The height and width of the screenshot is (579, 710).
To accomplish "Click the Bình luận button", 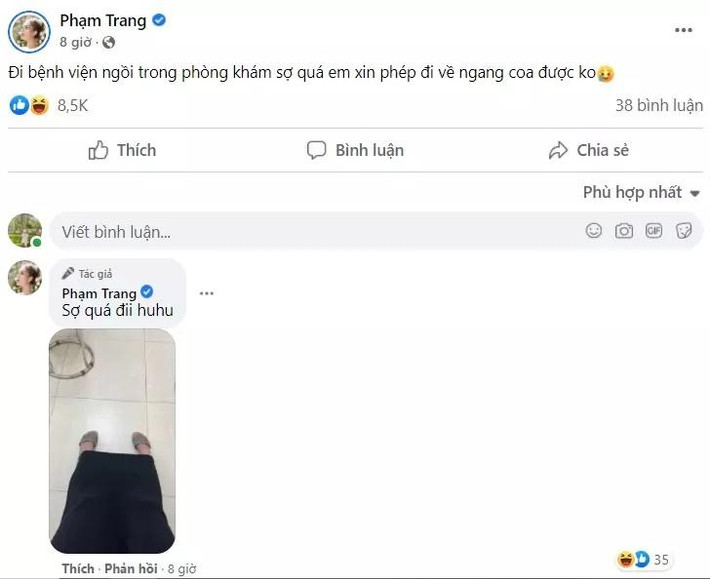I will pyautogui.click(x=355, y=150).
